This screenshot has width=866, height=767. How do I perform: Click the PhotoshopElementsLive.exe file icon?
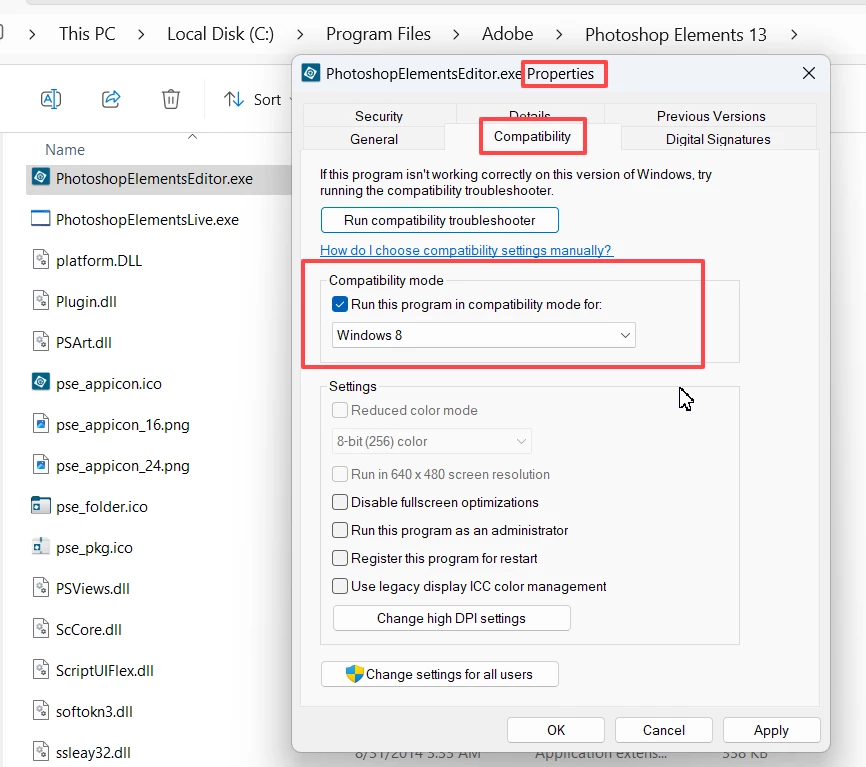pyautogui.click(x=40, y=219)
